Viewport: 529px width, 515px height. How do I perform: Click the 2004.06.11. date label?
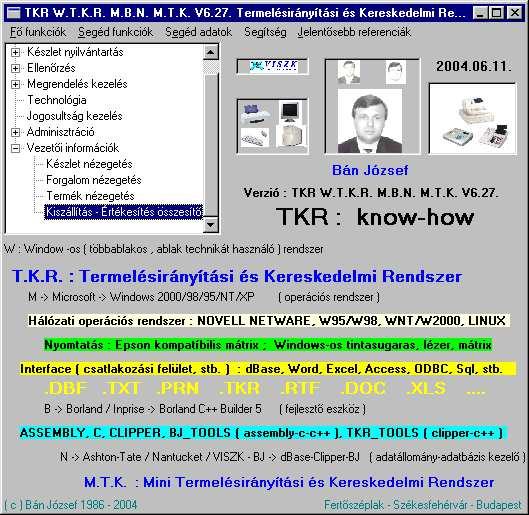[474, 66]
